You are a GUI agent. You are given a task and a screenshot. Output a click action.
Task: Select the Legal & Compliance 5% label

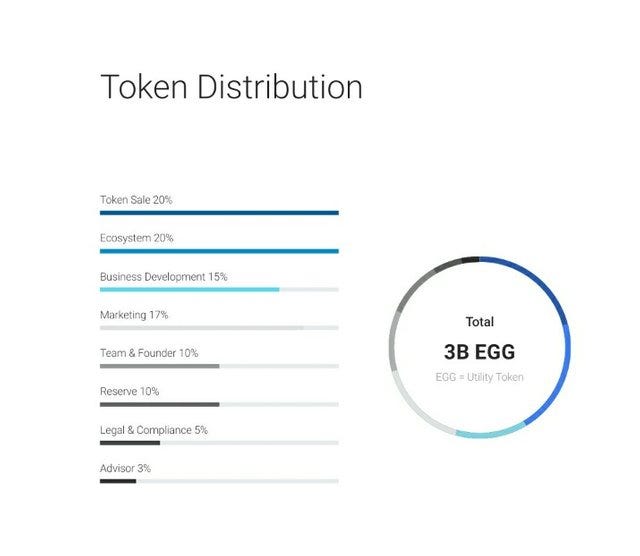coord(154,430)
